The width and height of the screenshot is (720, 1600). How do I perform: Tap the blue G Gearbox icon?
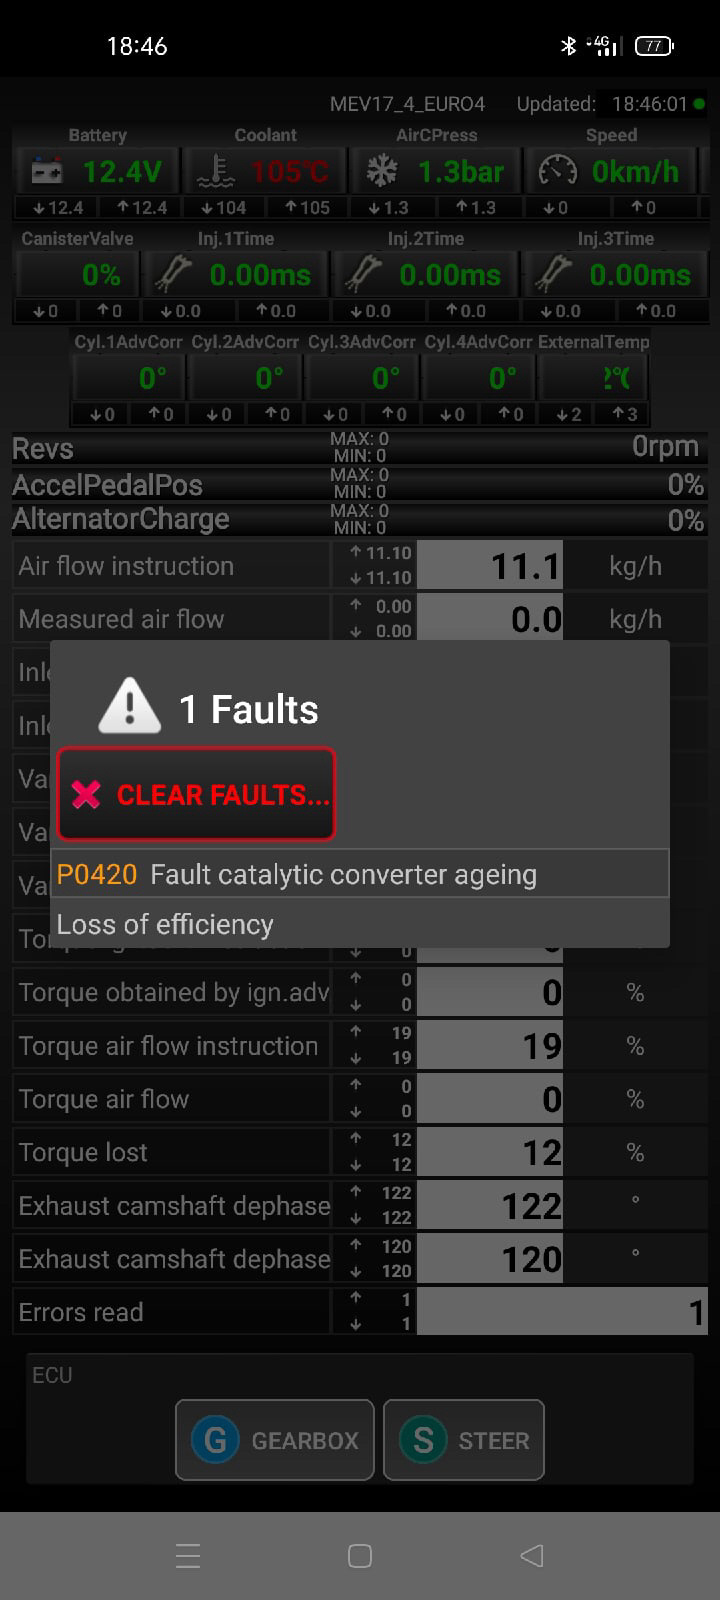tap(215, 1440)
